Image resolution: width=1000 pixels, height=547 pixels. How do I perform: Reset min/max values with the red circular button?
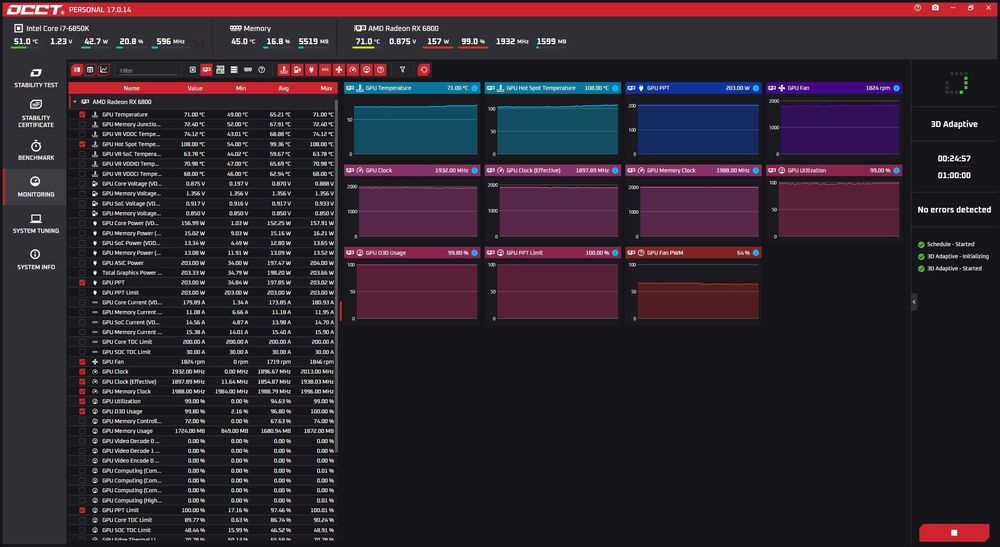point(423,69)
